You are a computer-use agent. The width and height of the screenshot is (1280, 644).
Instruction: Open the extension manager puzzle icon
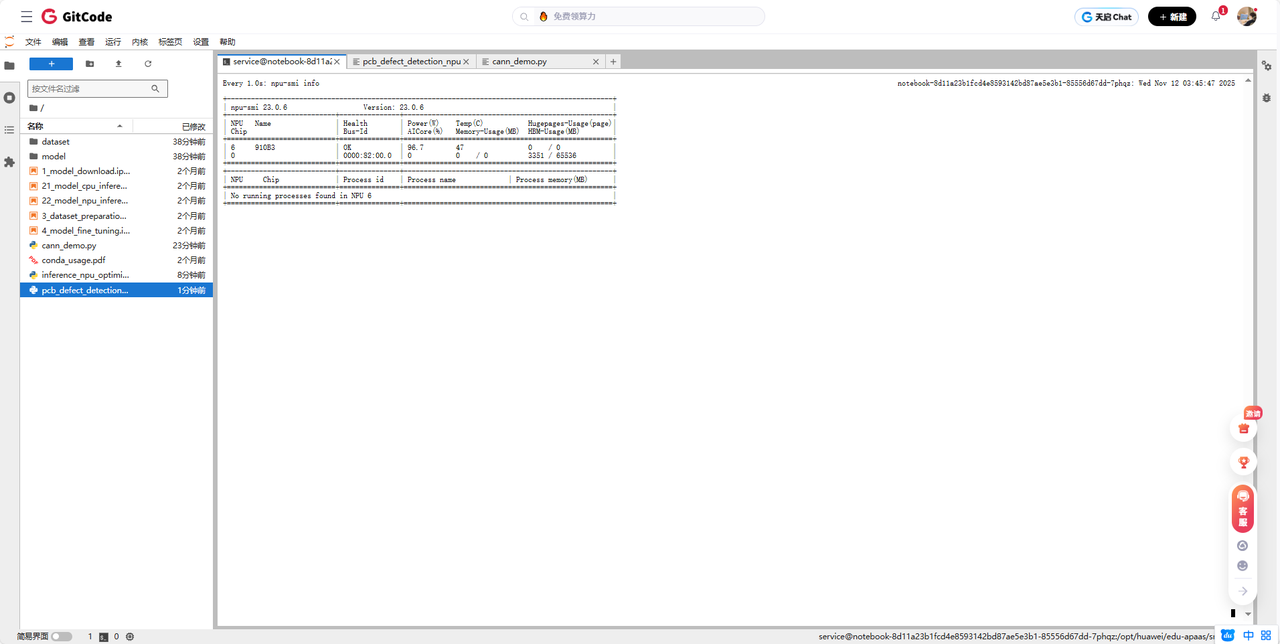click(x=9, y=161)
